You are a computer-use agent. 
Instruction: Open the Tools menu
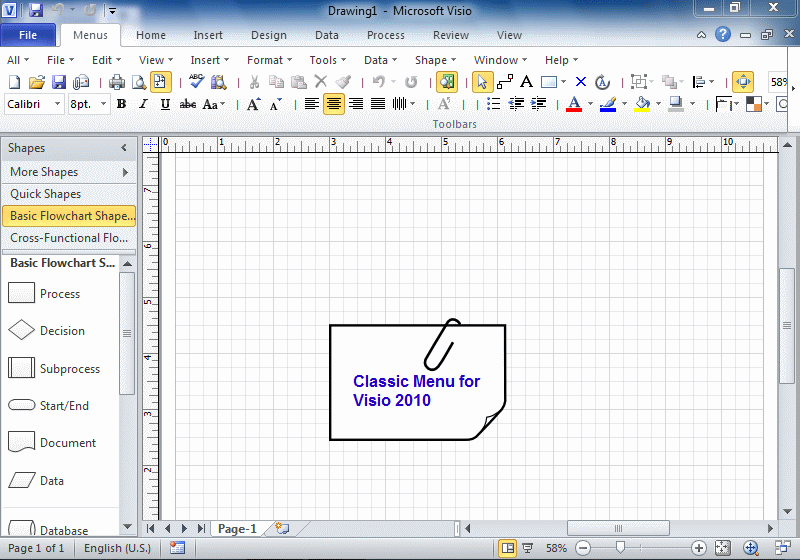328,60
